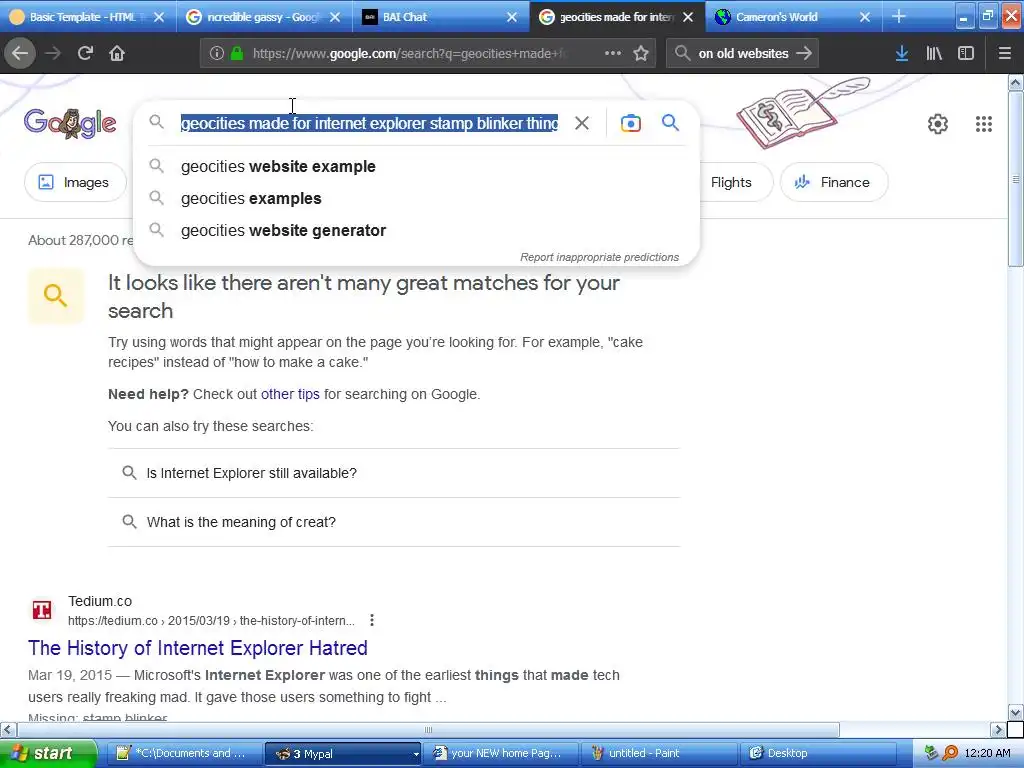Click 'Report inappropriate predictions'
The width and height of the screenshot is (1024, 768).
pos(600,257)
